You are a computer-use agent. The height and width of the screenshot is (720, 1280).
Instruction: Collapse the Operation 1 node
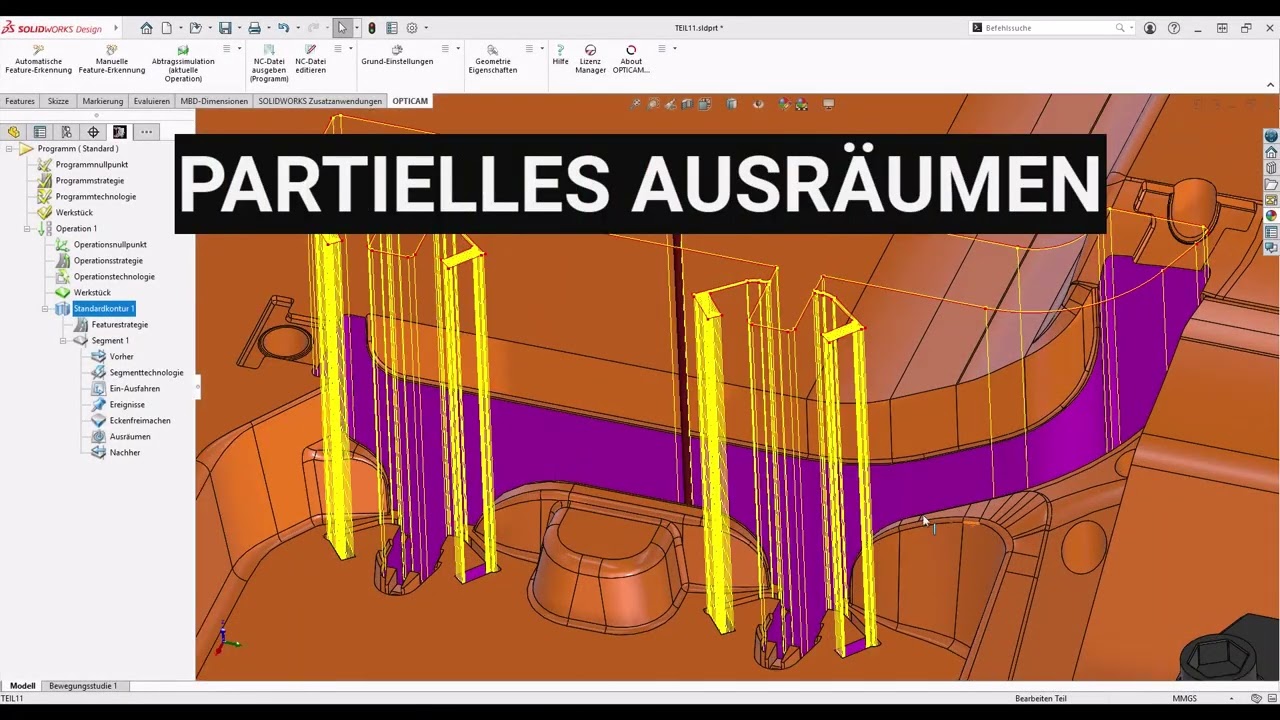28,229
